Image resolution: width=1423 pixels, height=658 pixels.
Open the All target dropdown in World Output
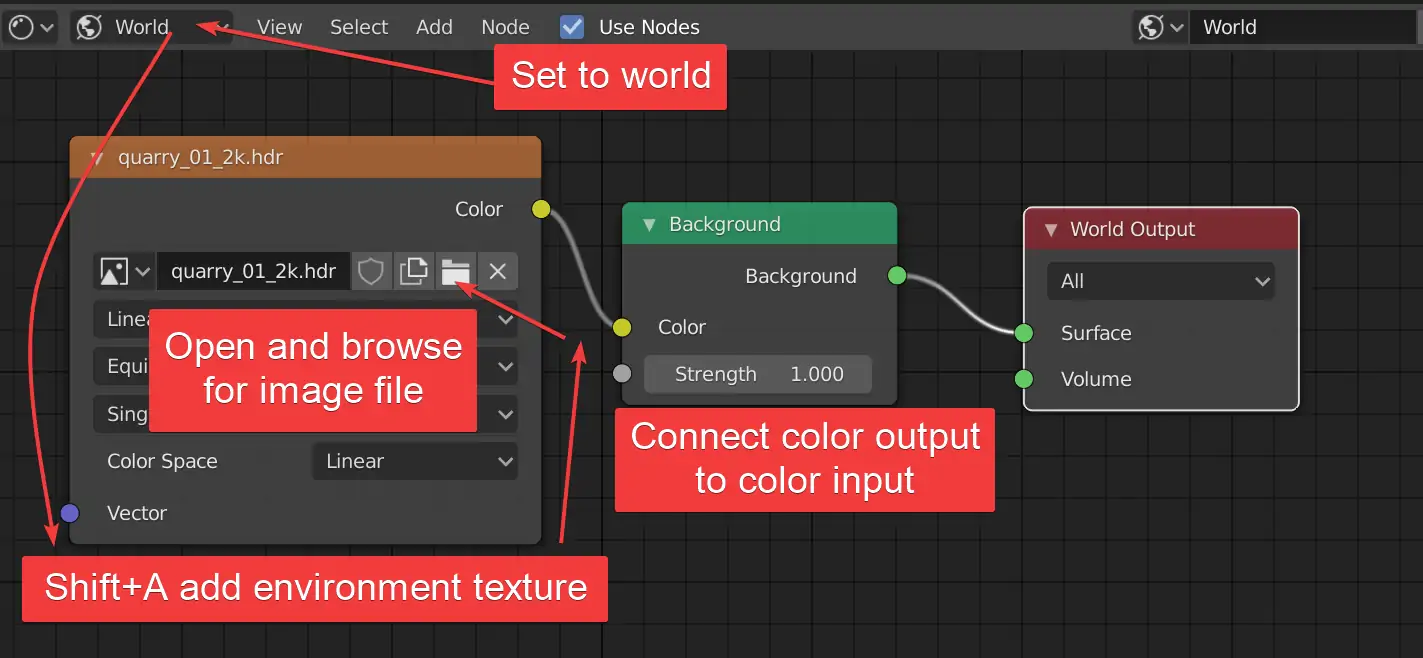click(1160, 281)
